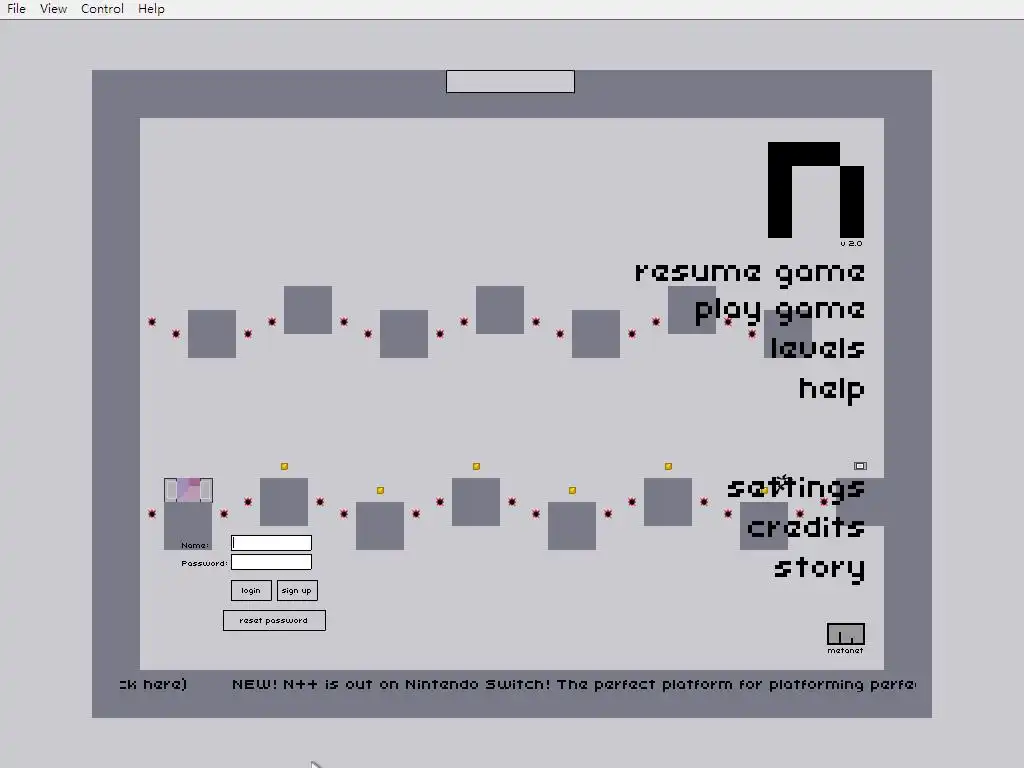Viewport: 1024px width, 768px height.
Task: Open the File menu
Action: point(16,8)
